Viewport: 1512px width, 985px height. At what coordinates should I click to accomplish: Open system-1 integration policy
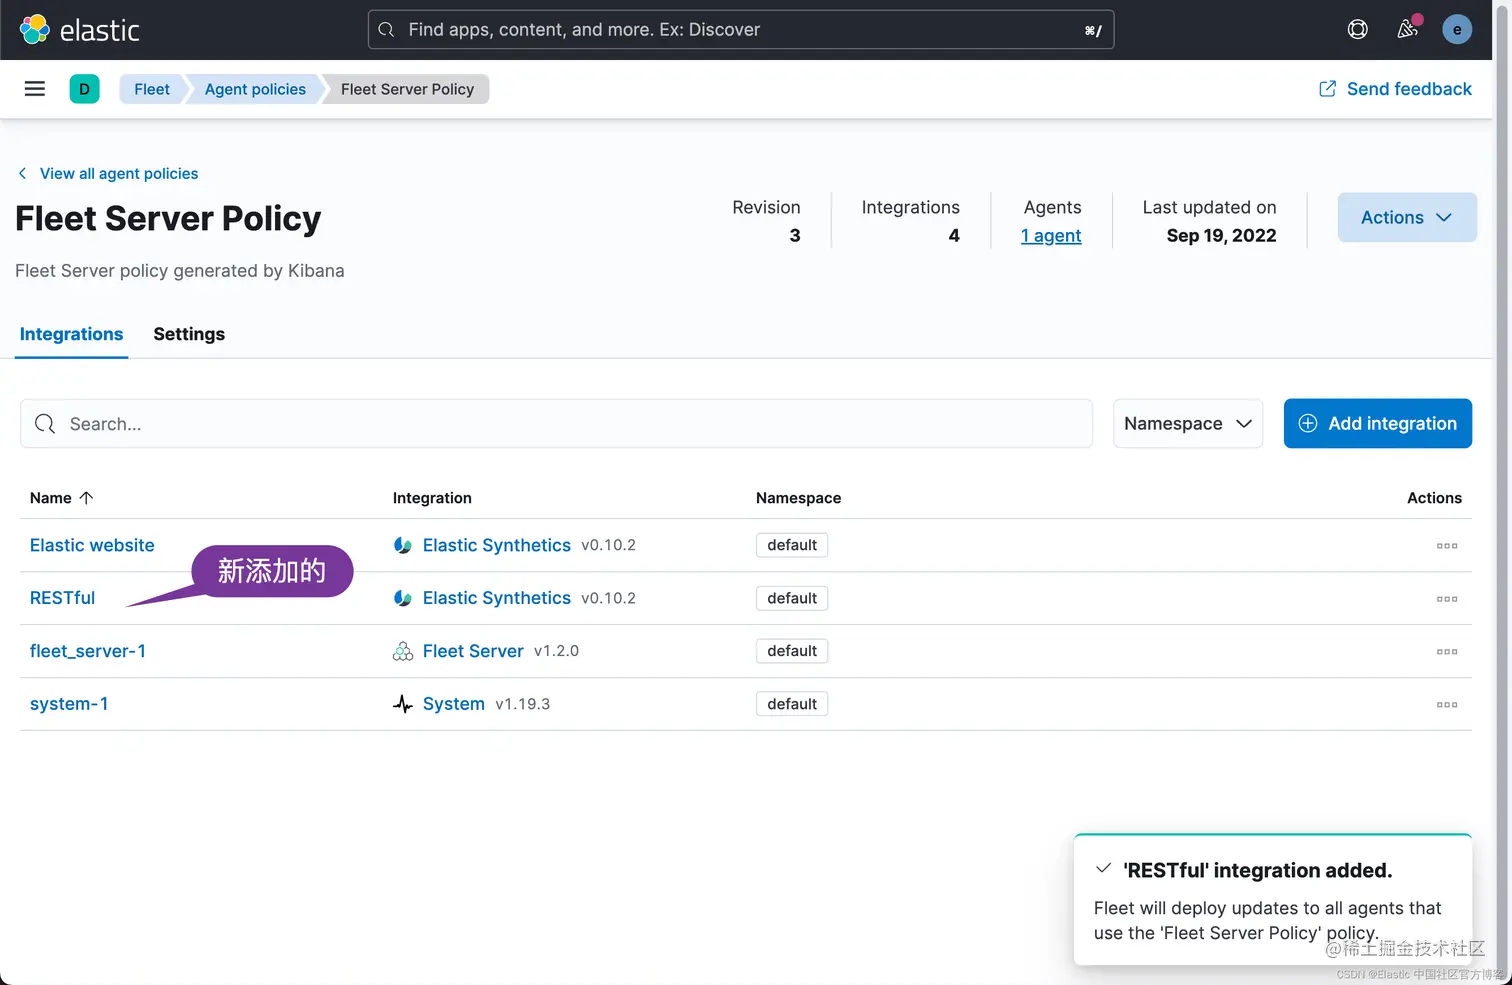coord(69,704)
